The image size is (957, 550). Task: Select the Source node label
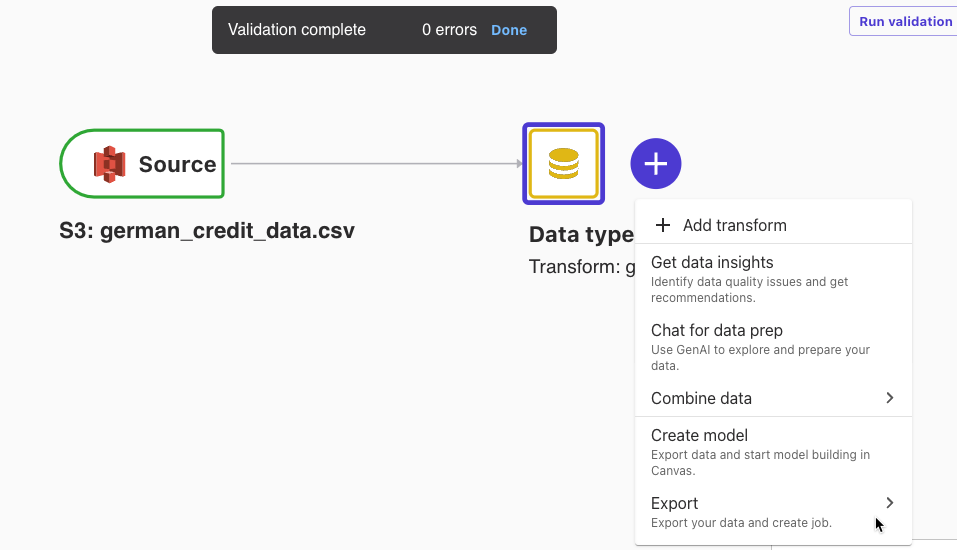(x=177, y=164)
